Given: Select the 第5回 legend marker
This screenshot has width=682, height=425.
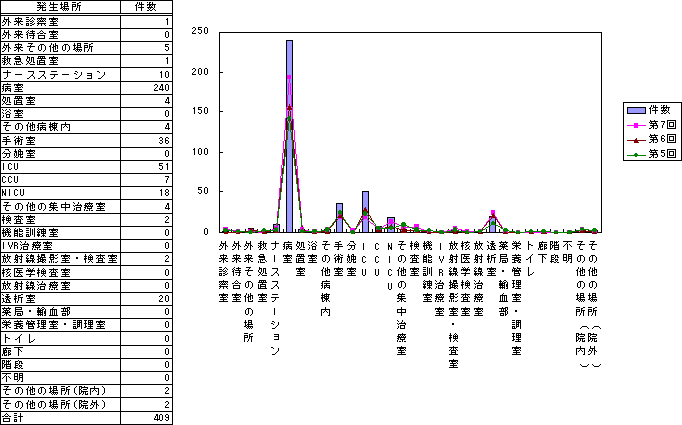Looking at the screenshot, I should (x=634, y=156).
